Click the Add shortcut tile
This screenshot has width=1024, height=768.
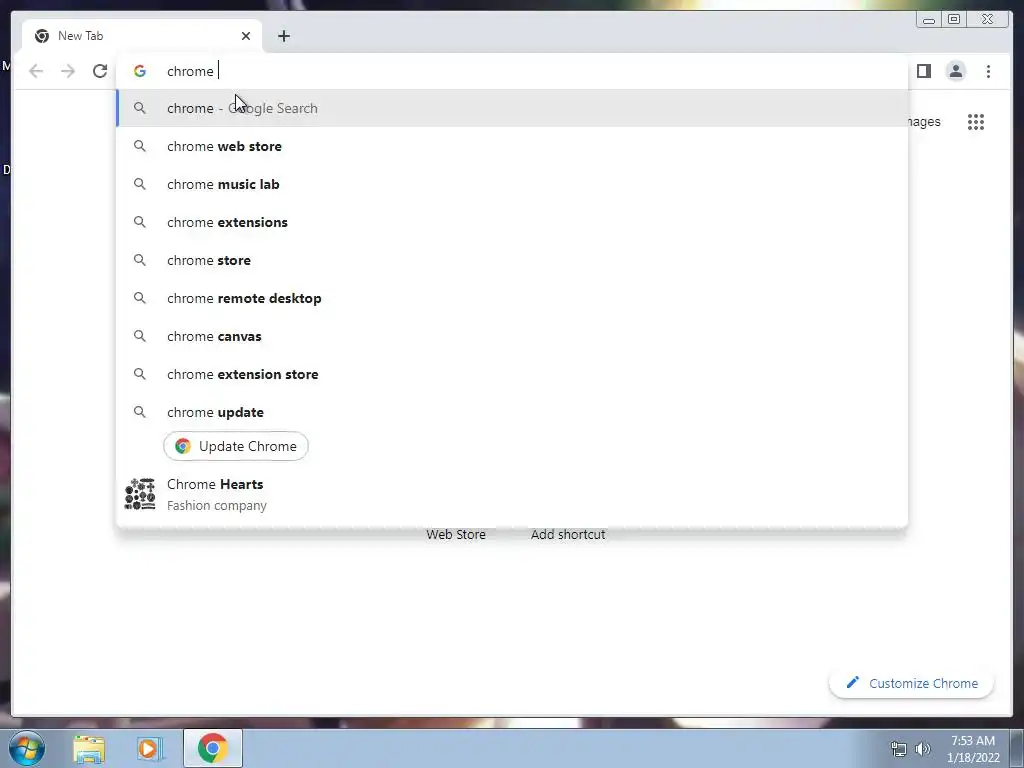point(568,534)
